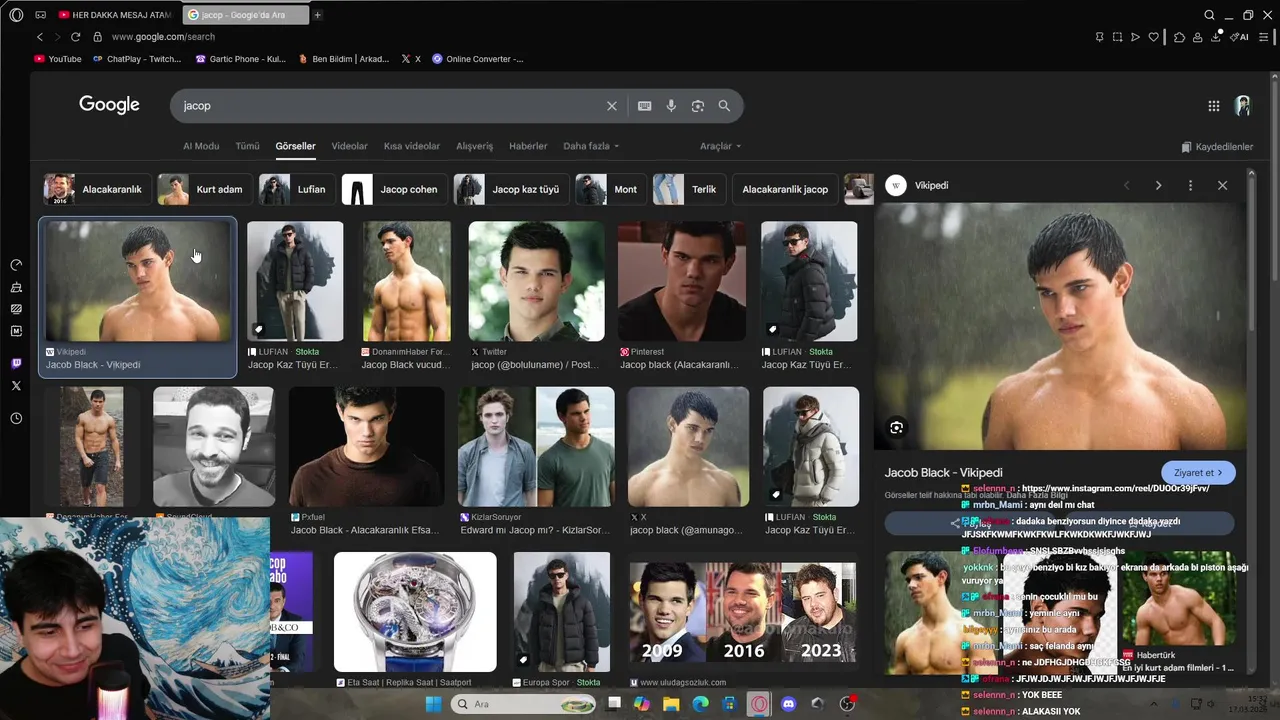Add page to bookmarks heart icon
The image size is (1280, 720).
tap(1153, 37)
